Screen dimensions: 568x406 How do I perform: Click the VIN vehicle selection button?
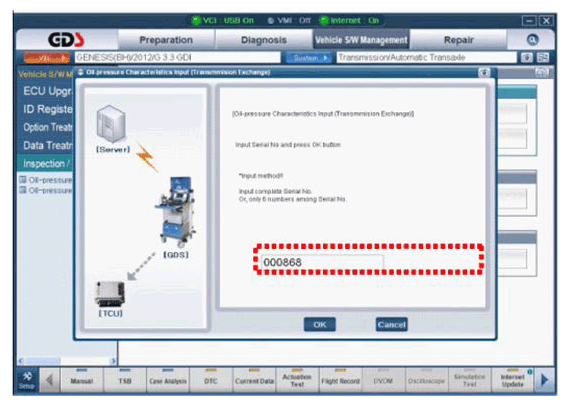(46, 58)
